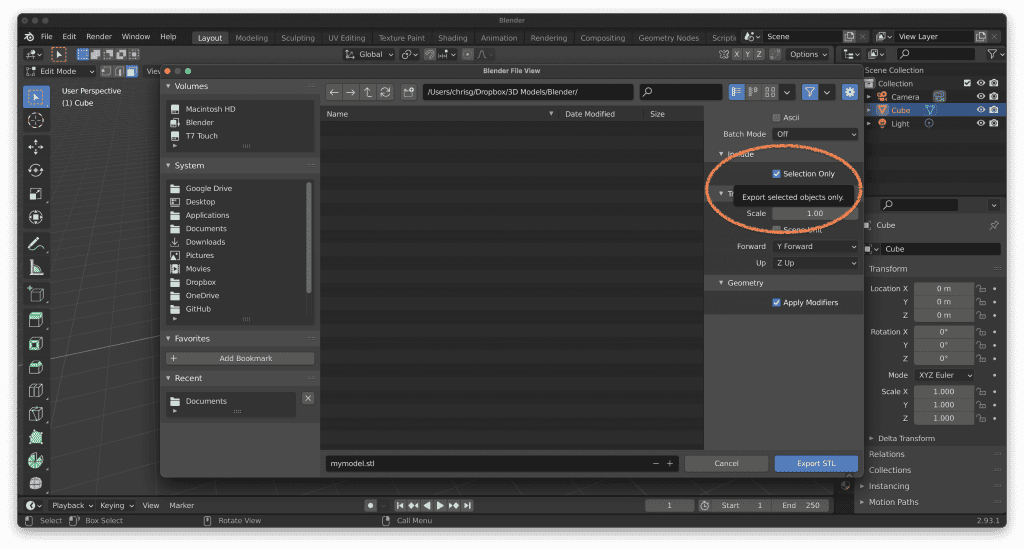Go to parent directory
The width and height of the screenshot is (1024, 549).
[368, 92]
